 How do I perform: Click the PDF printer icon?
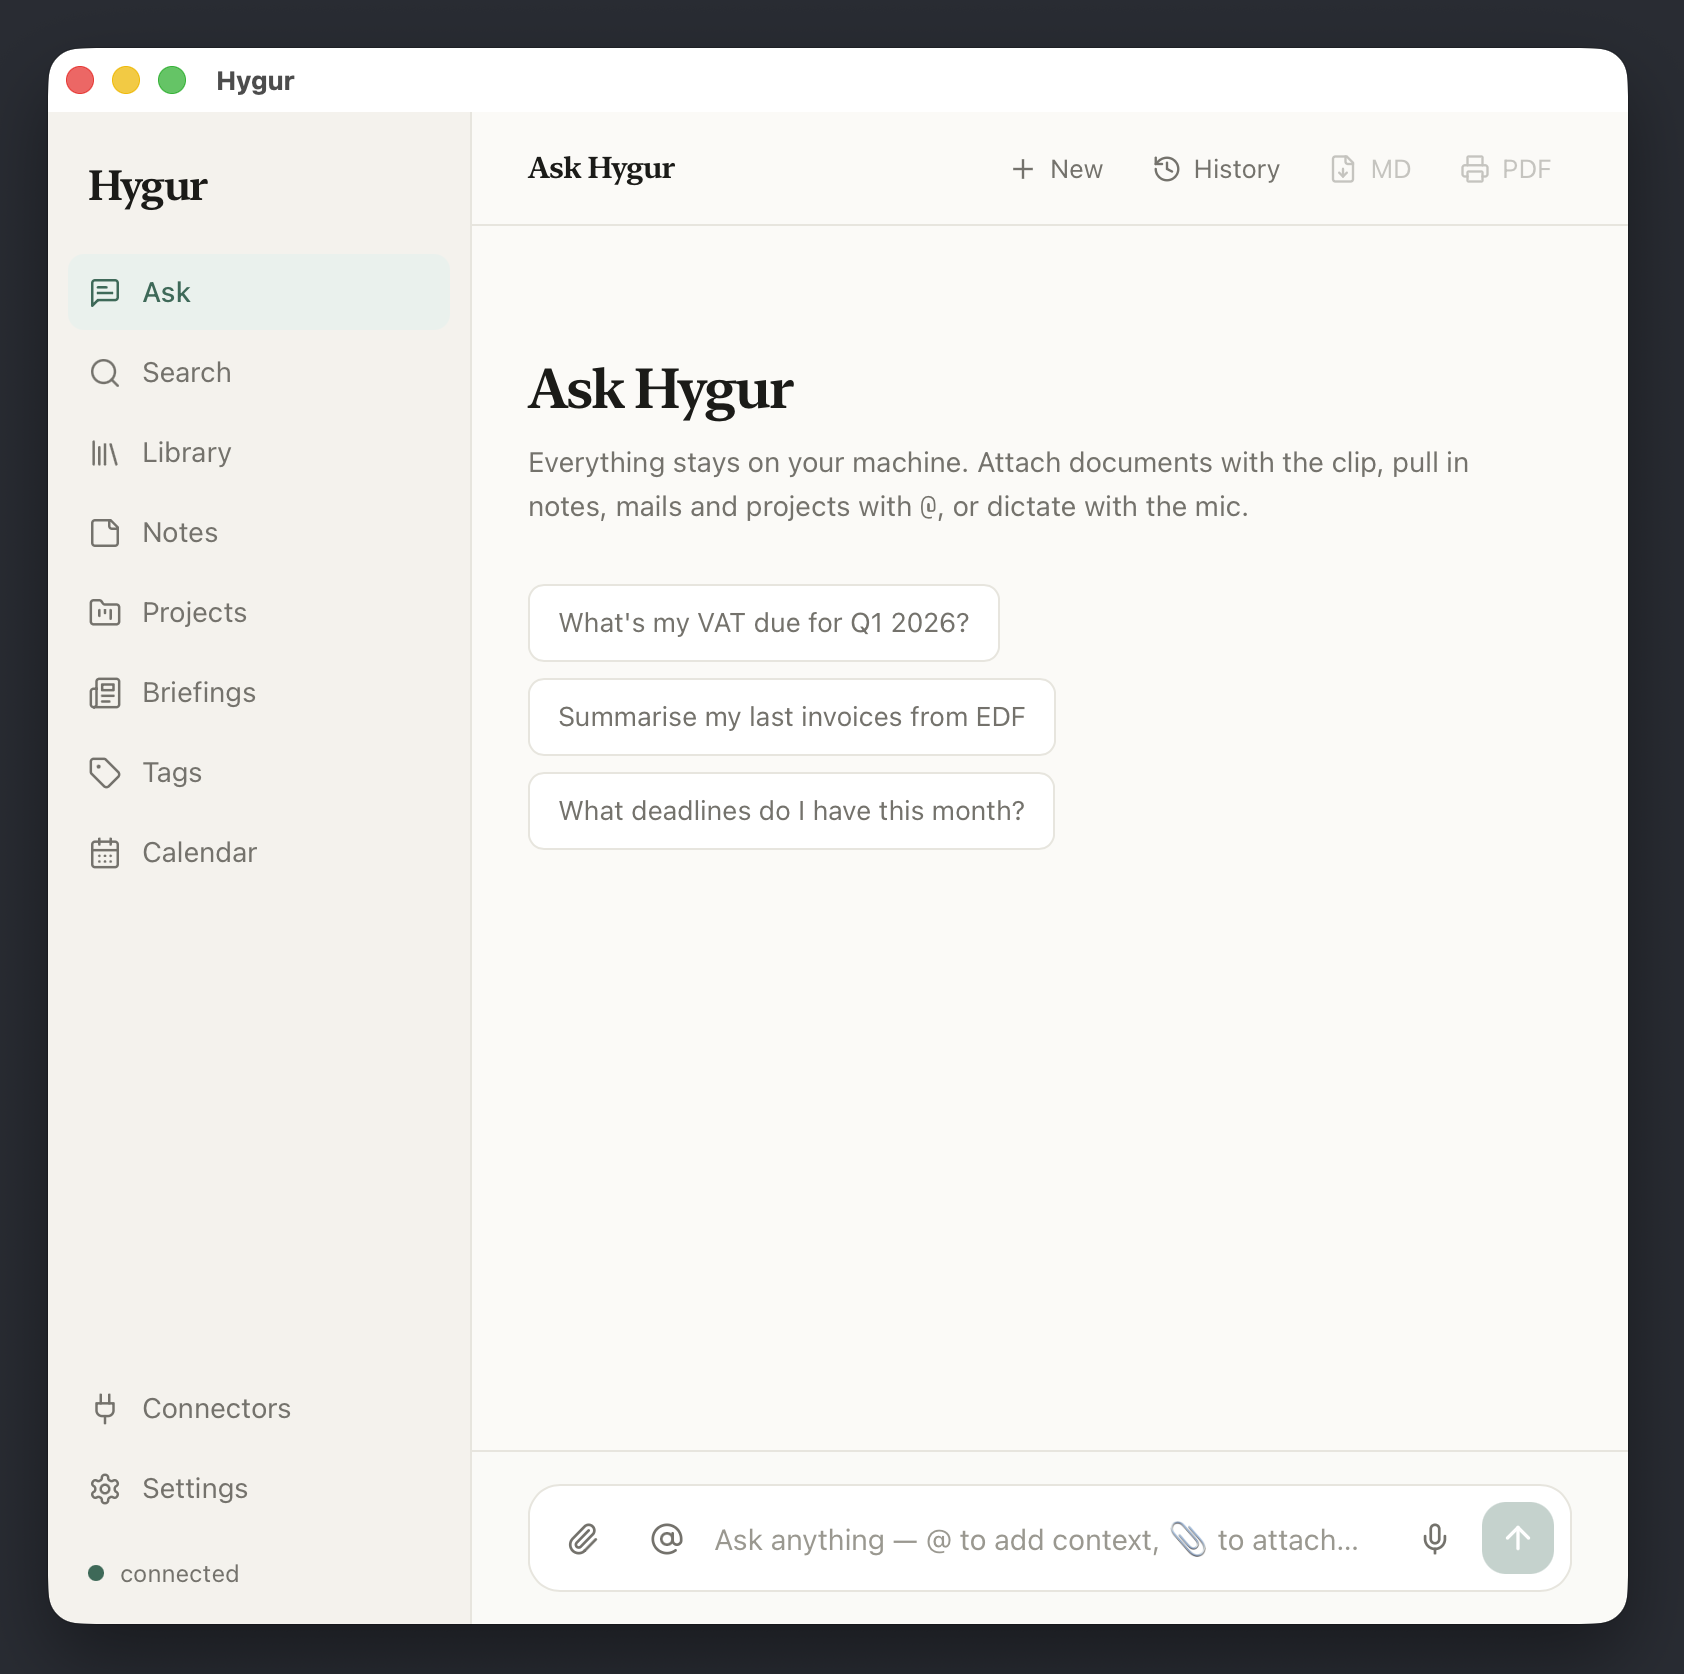tap(1475, 169)
